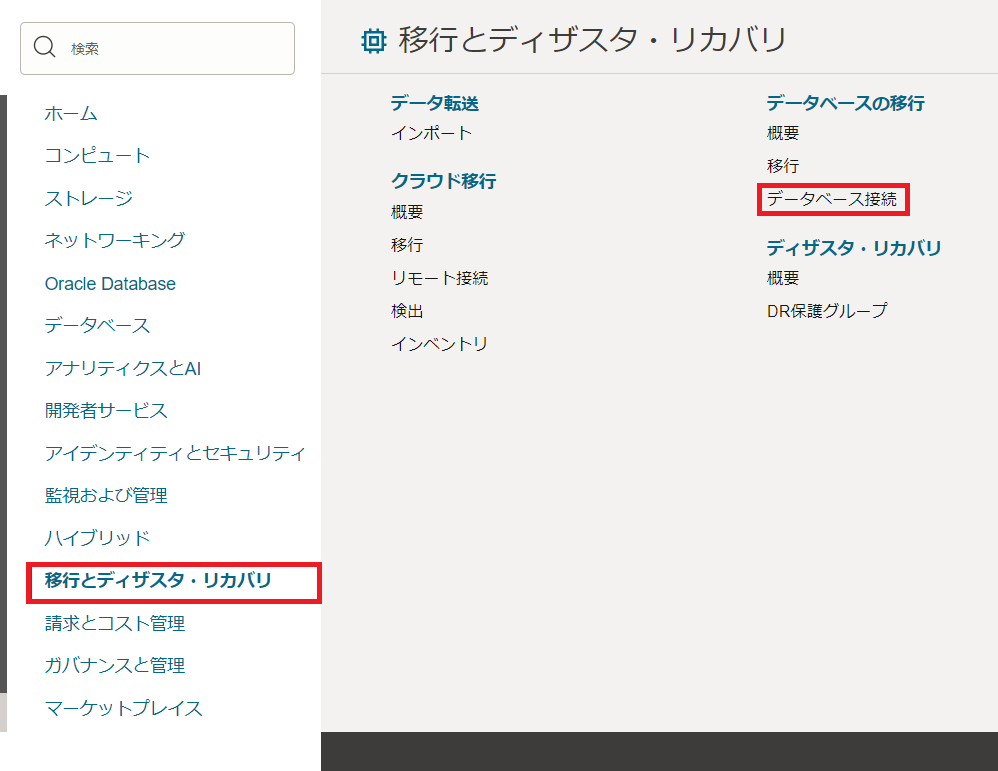Open the ホーム menu item
998x771 pixels.
coord(71,114)
